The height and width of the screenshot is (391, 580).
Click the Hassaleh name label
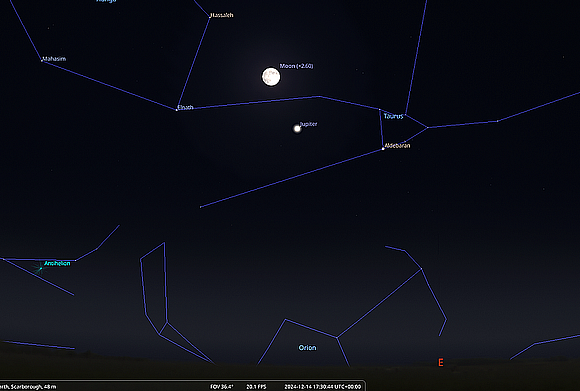click(222, 15)
